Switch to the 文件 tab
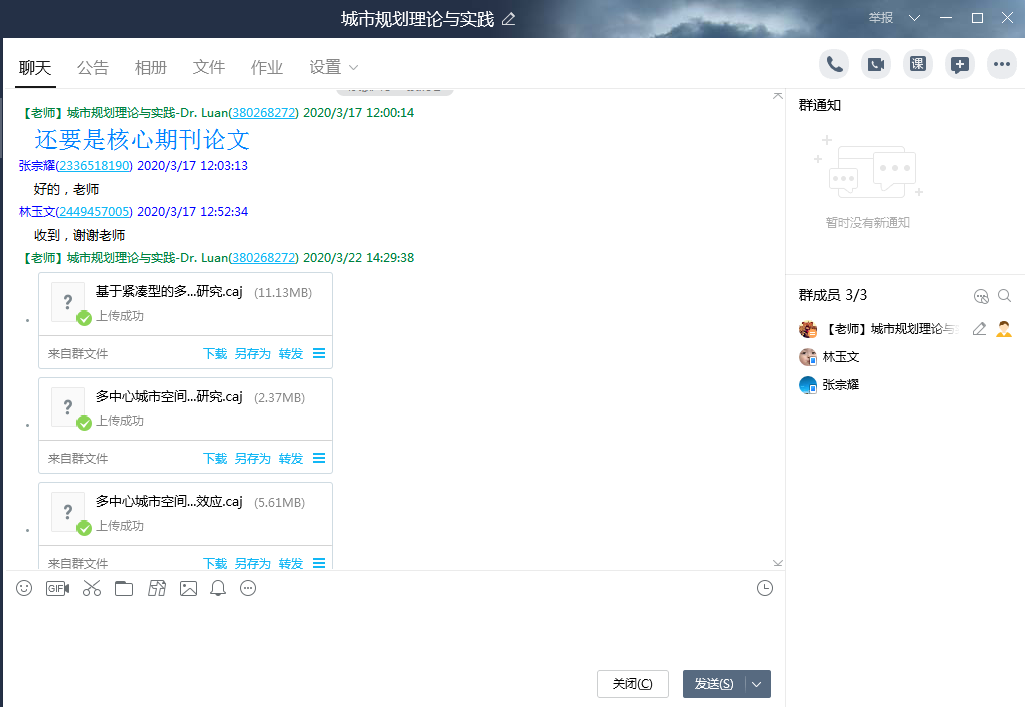 click(x=209, y=68)
